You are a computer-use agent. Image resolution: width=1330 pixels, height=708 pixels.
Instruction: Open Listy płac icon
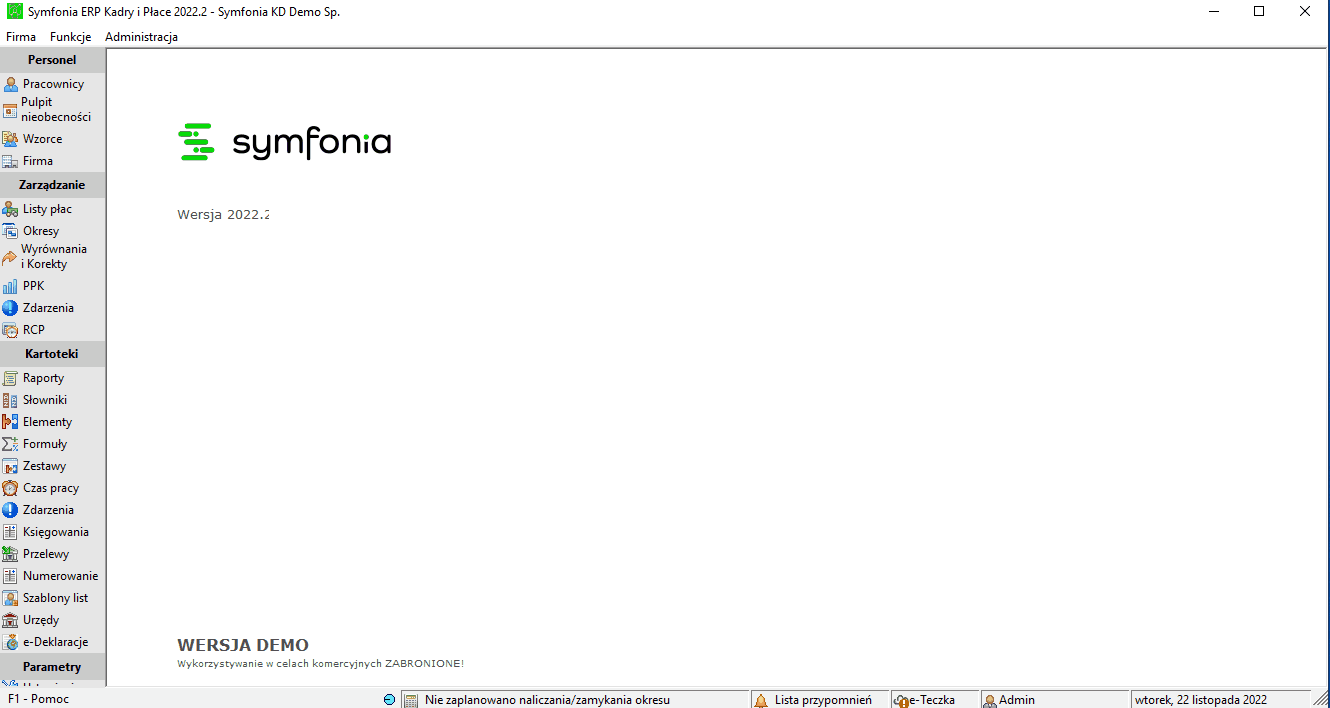tap(11, 209)
